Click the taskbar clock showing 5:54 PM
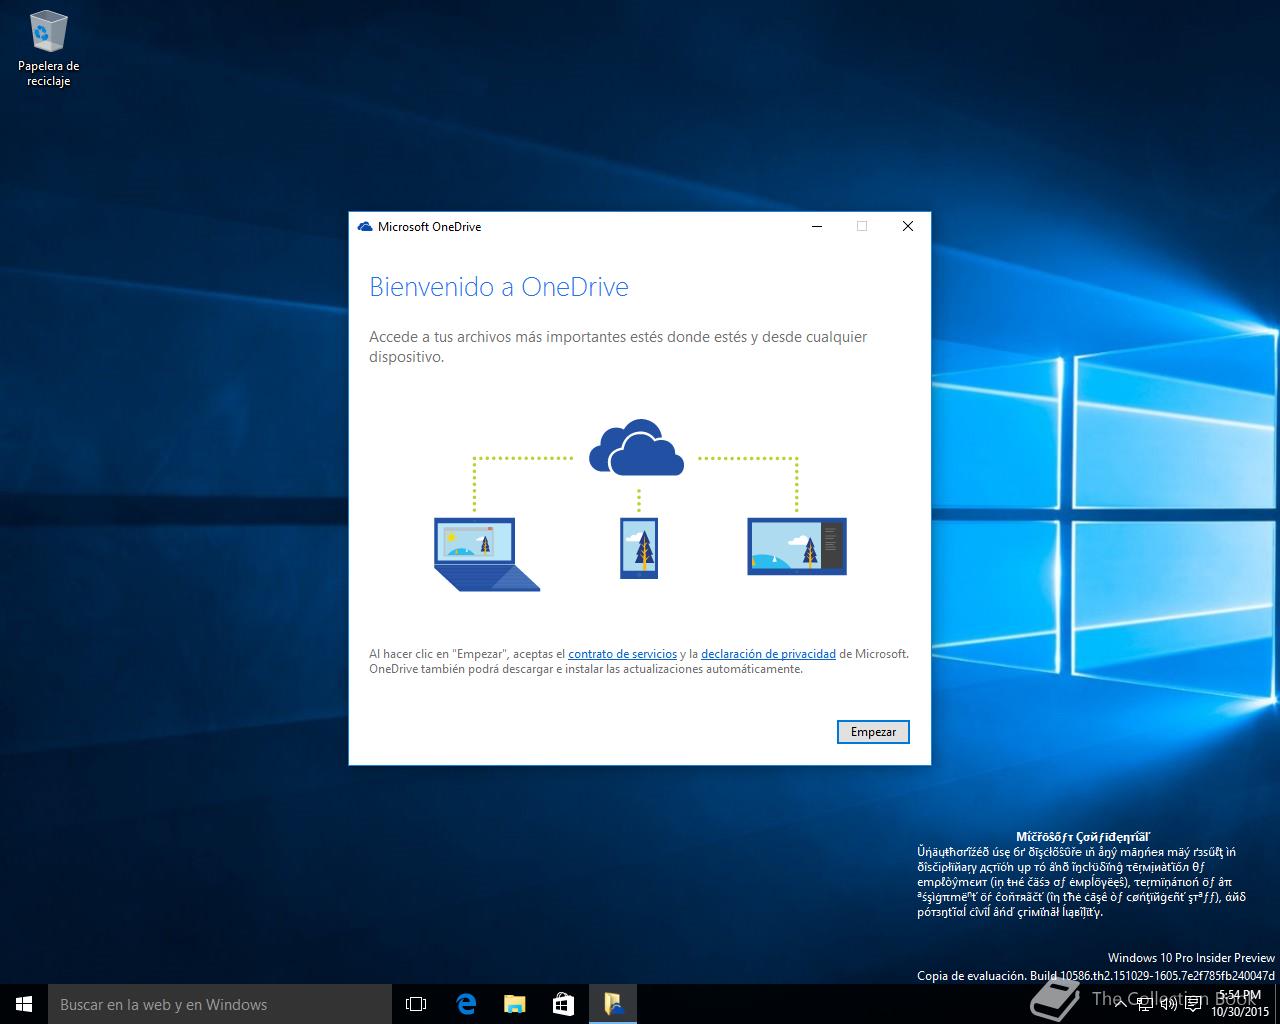Viewport: 1280px width, 1024px height. [1240, 1004]
